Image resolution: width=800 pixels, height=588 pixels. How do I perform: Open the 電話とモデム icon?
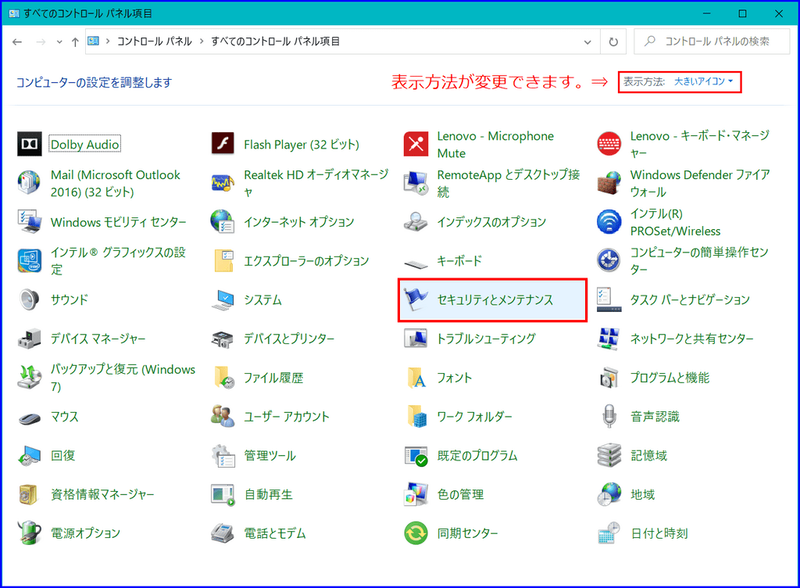point(223,532)
